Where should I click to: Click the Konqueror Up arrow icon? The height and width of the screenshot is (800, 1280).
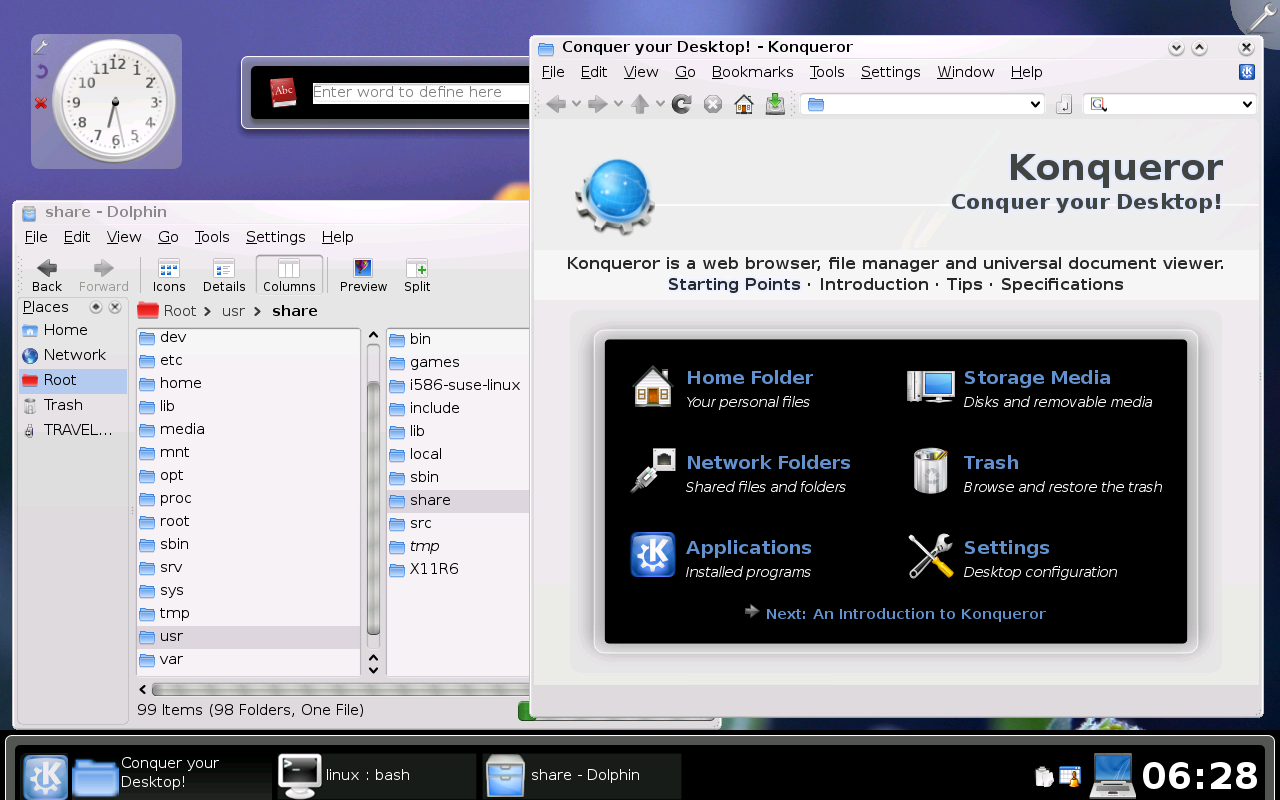pyautogui.click(x=640, y=104)
